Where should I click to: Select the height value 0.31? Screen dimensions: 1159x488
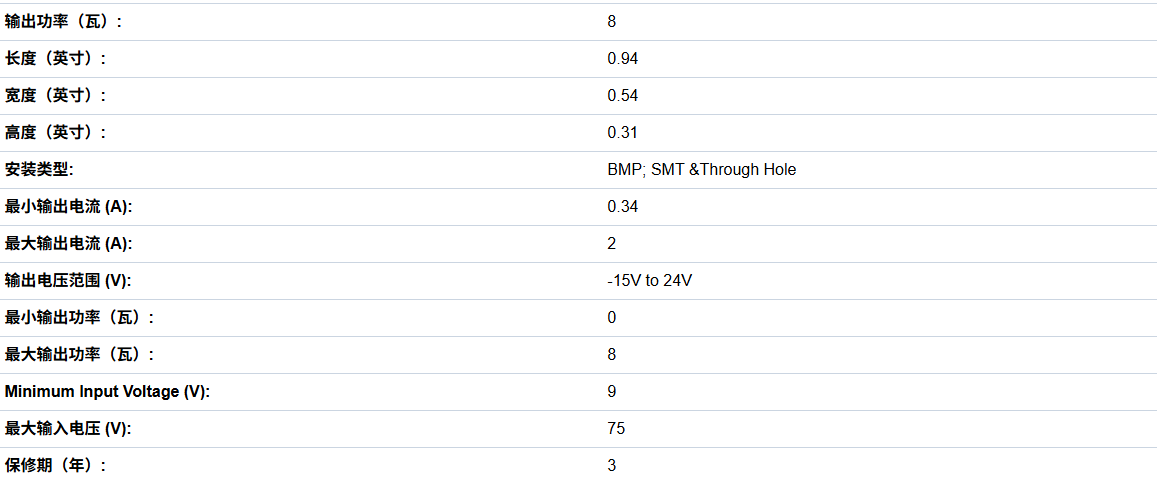point(622,132)
